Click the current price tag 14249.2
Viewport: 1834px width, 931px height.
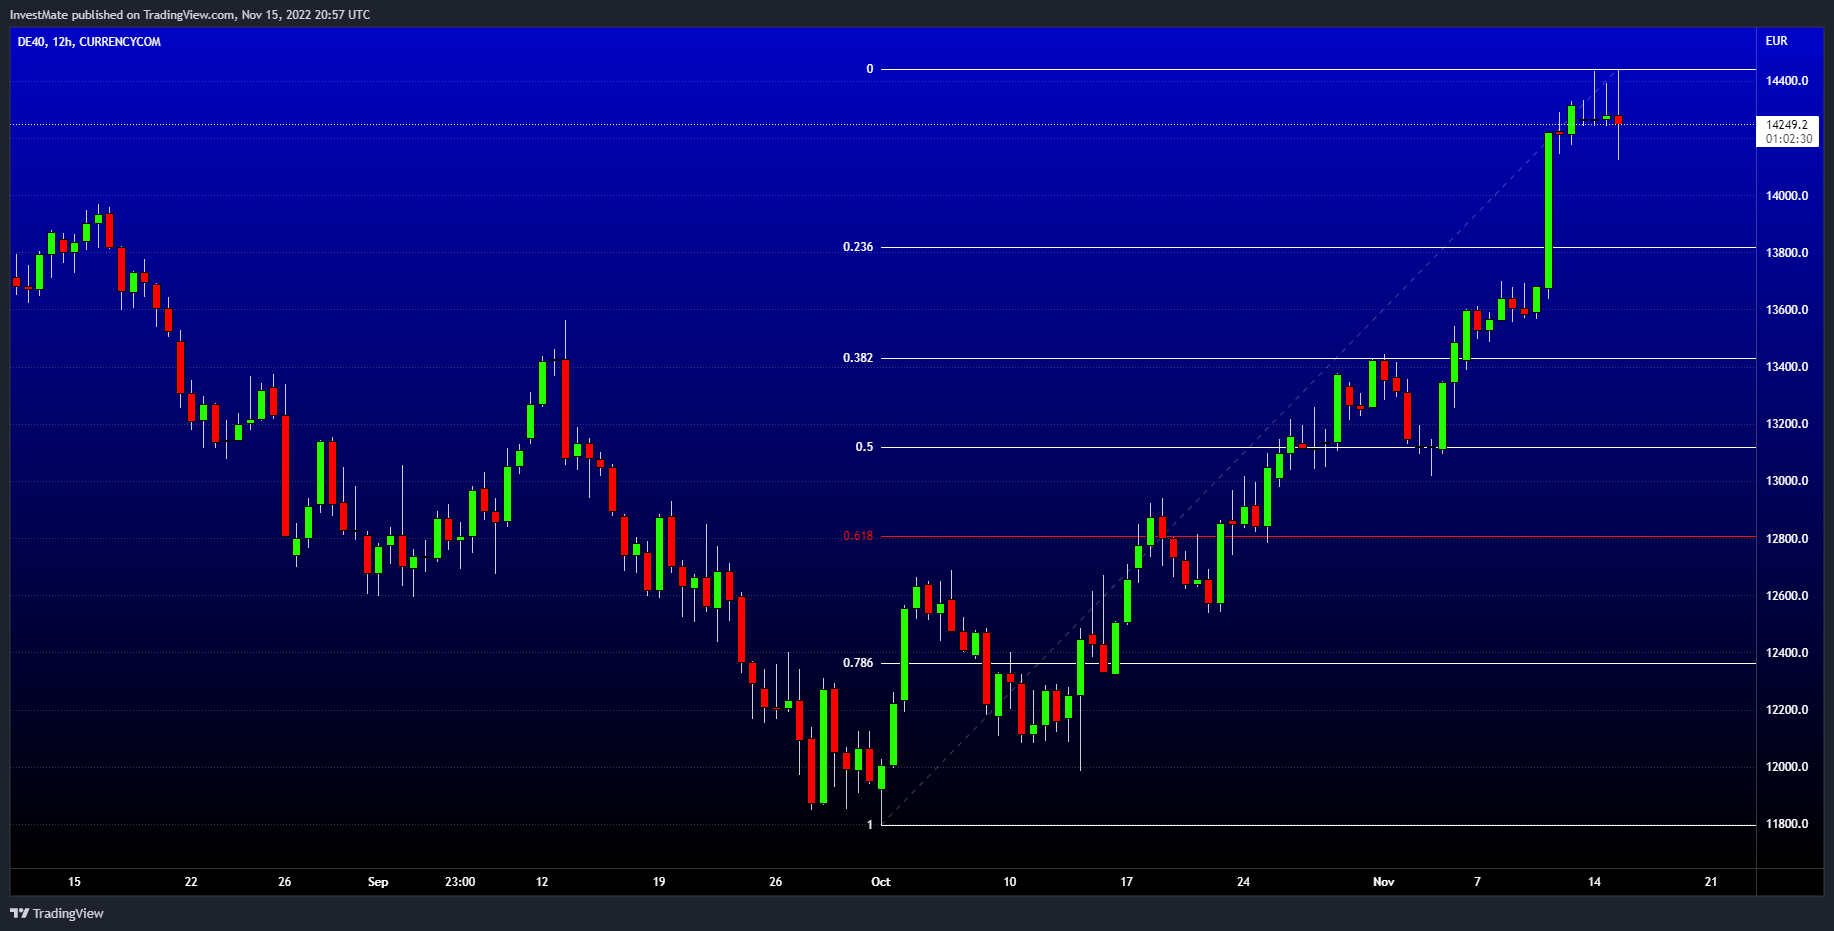pos(1787,125)
